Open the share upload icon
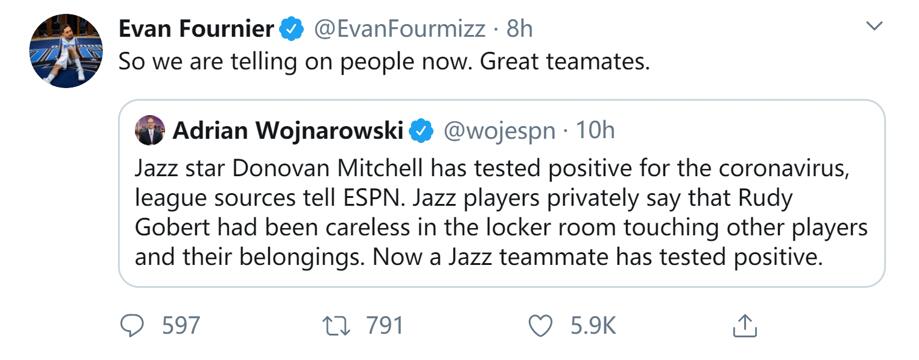This screenshot has width=919, height=360. (x=745, y=326)
